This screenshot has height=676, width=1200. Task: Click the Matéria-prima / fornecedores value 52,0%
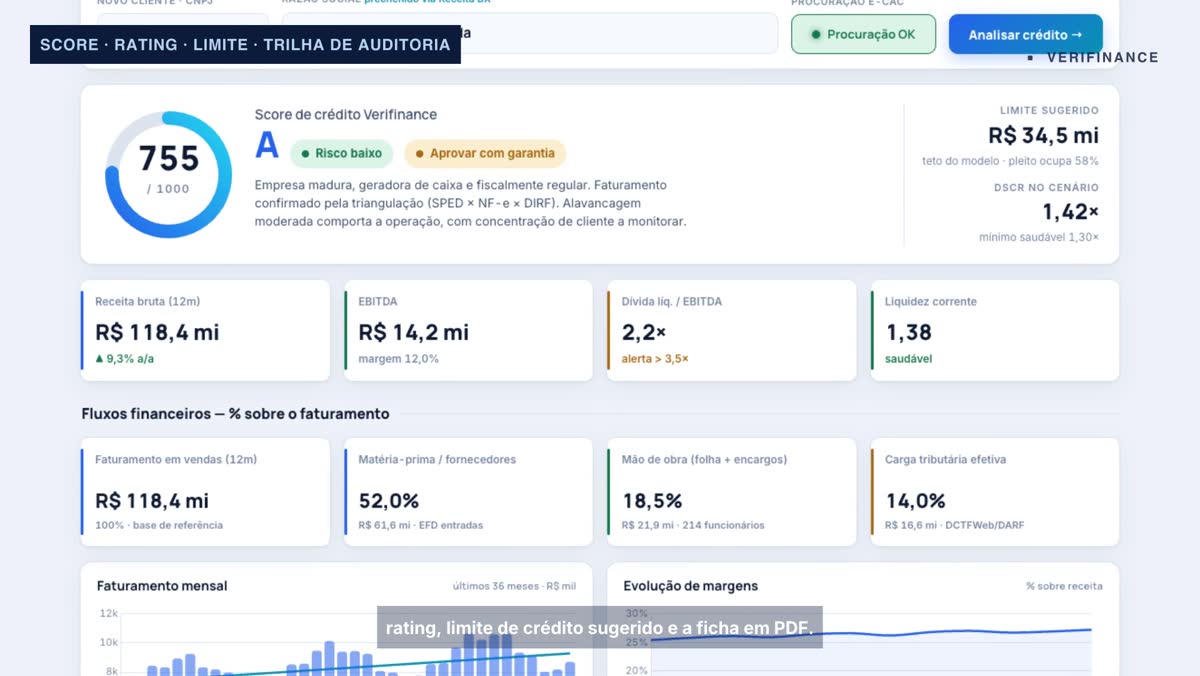(388, 500)
